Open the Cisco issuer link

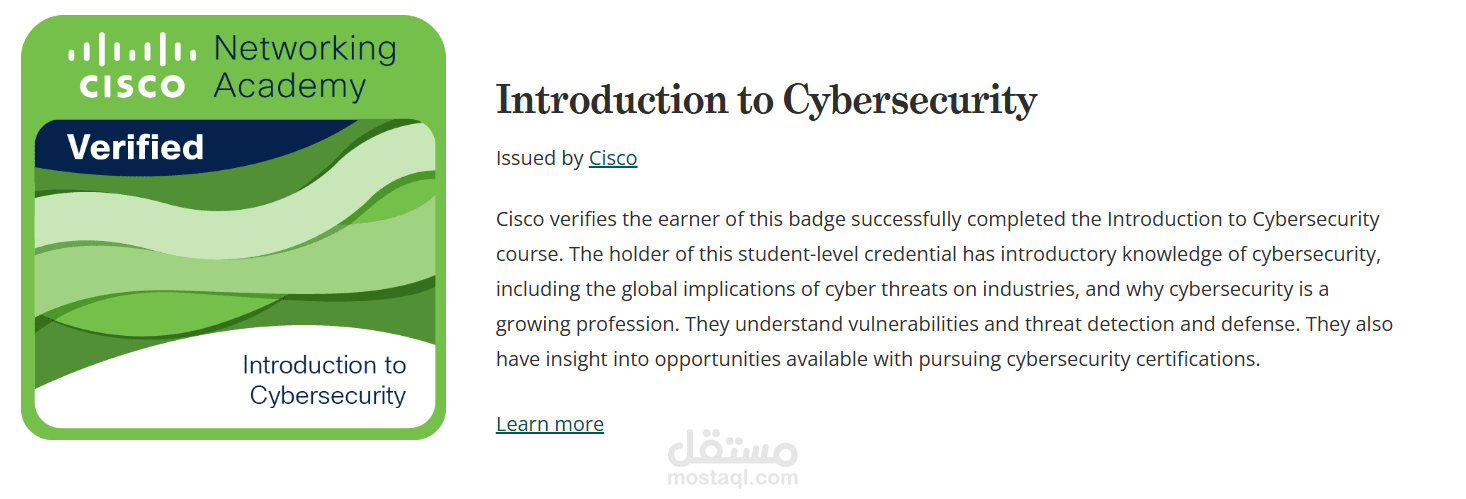click(x=613, y=158)
